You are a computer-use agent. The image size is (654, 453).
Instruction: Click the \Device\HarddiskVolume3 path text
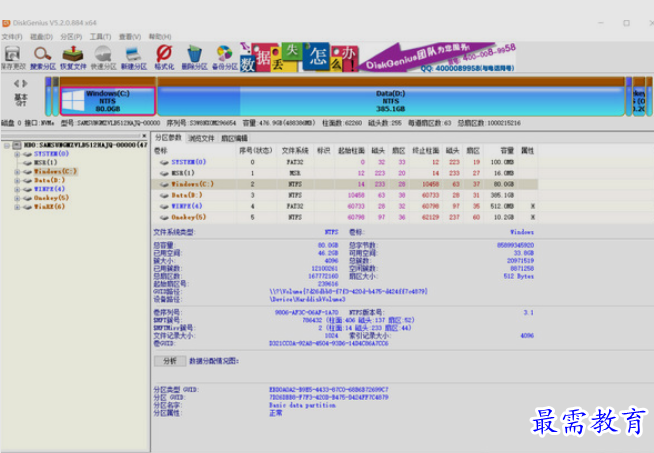[x=307, y=299]
